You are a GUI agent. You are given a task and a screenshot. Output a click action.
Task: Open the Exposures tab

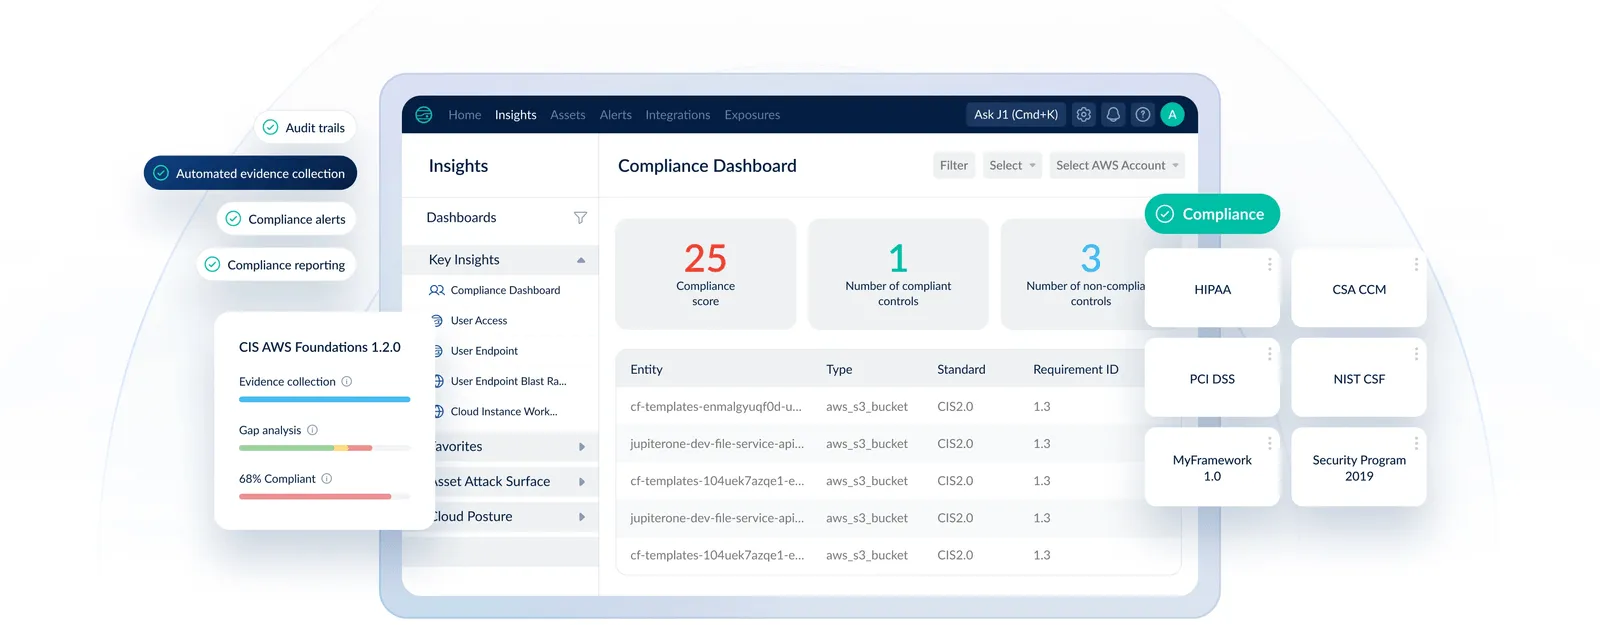point(752,115)
